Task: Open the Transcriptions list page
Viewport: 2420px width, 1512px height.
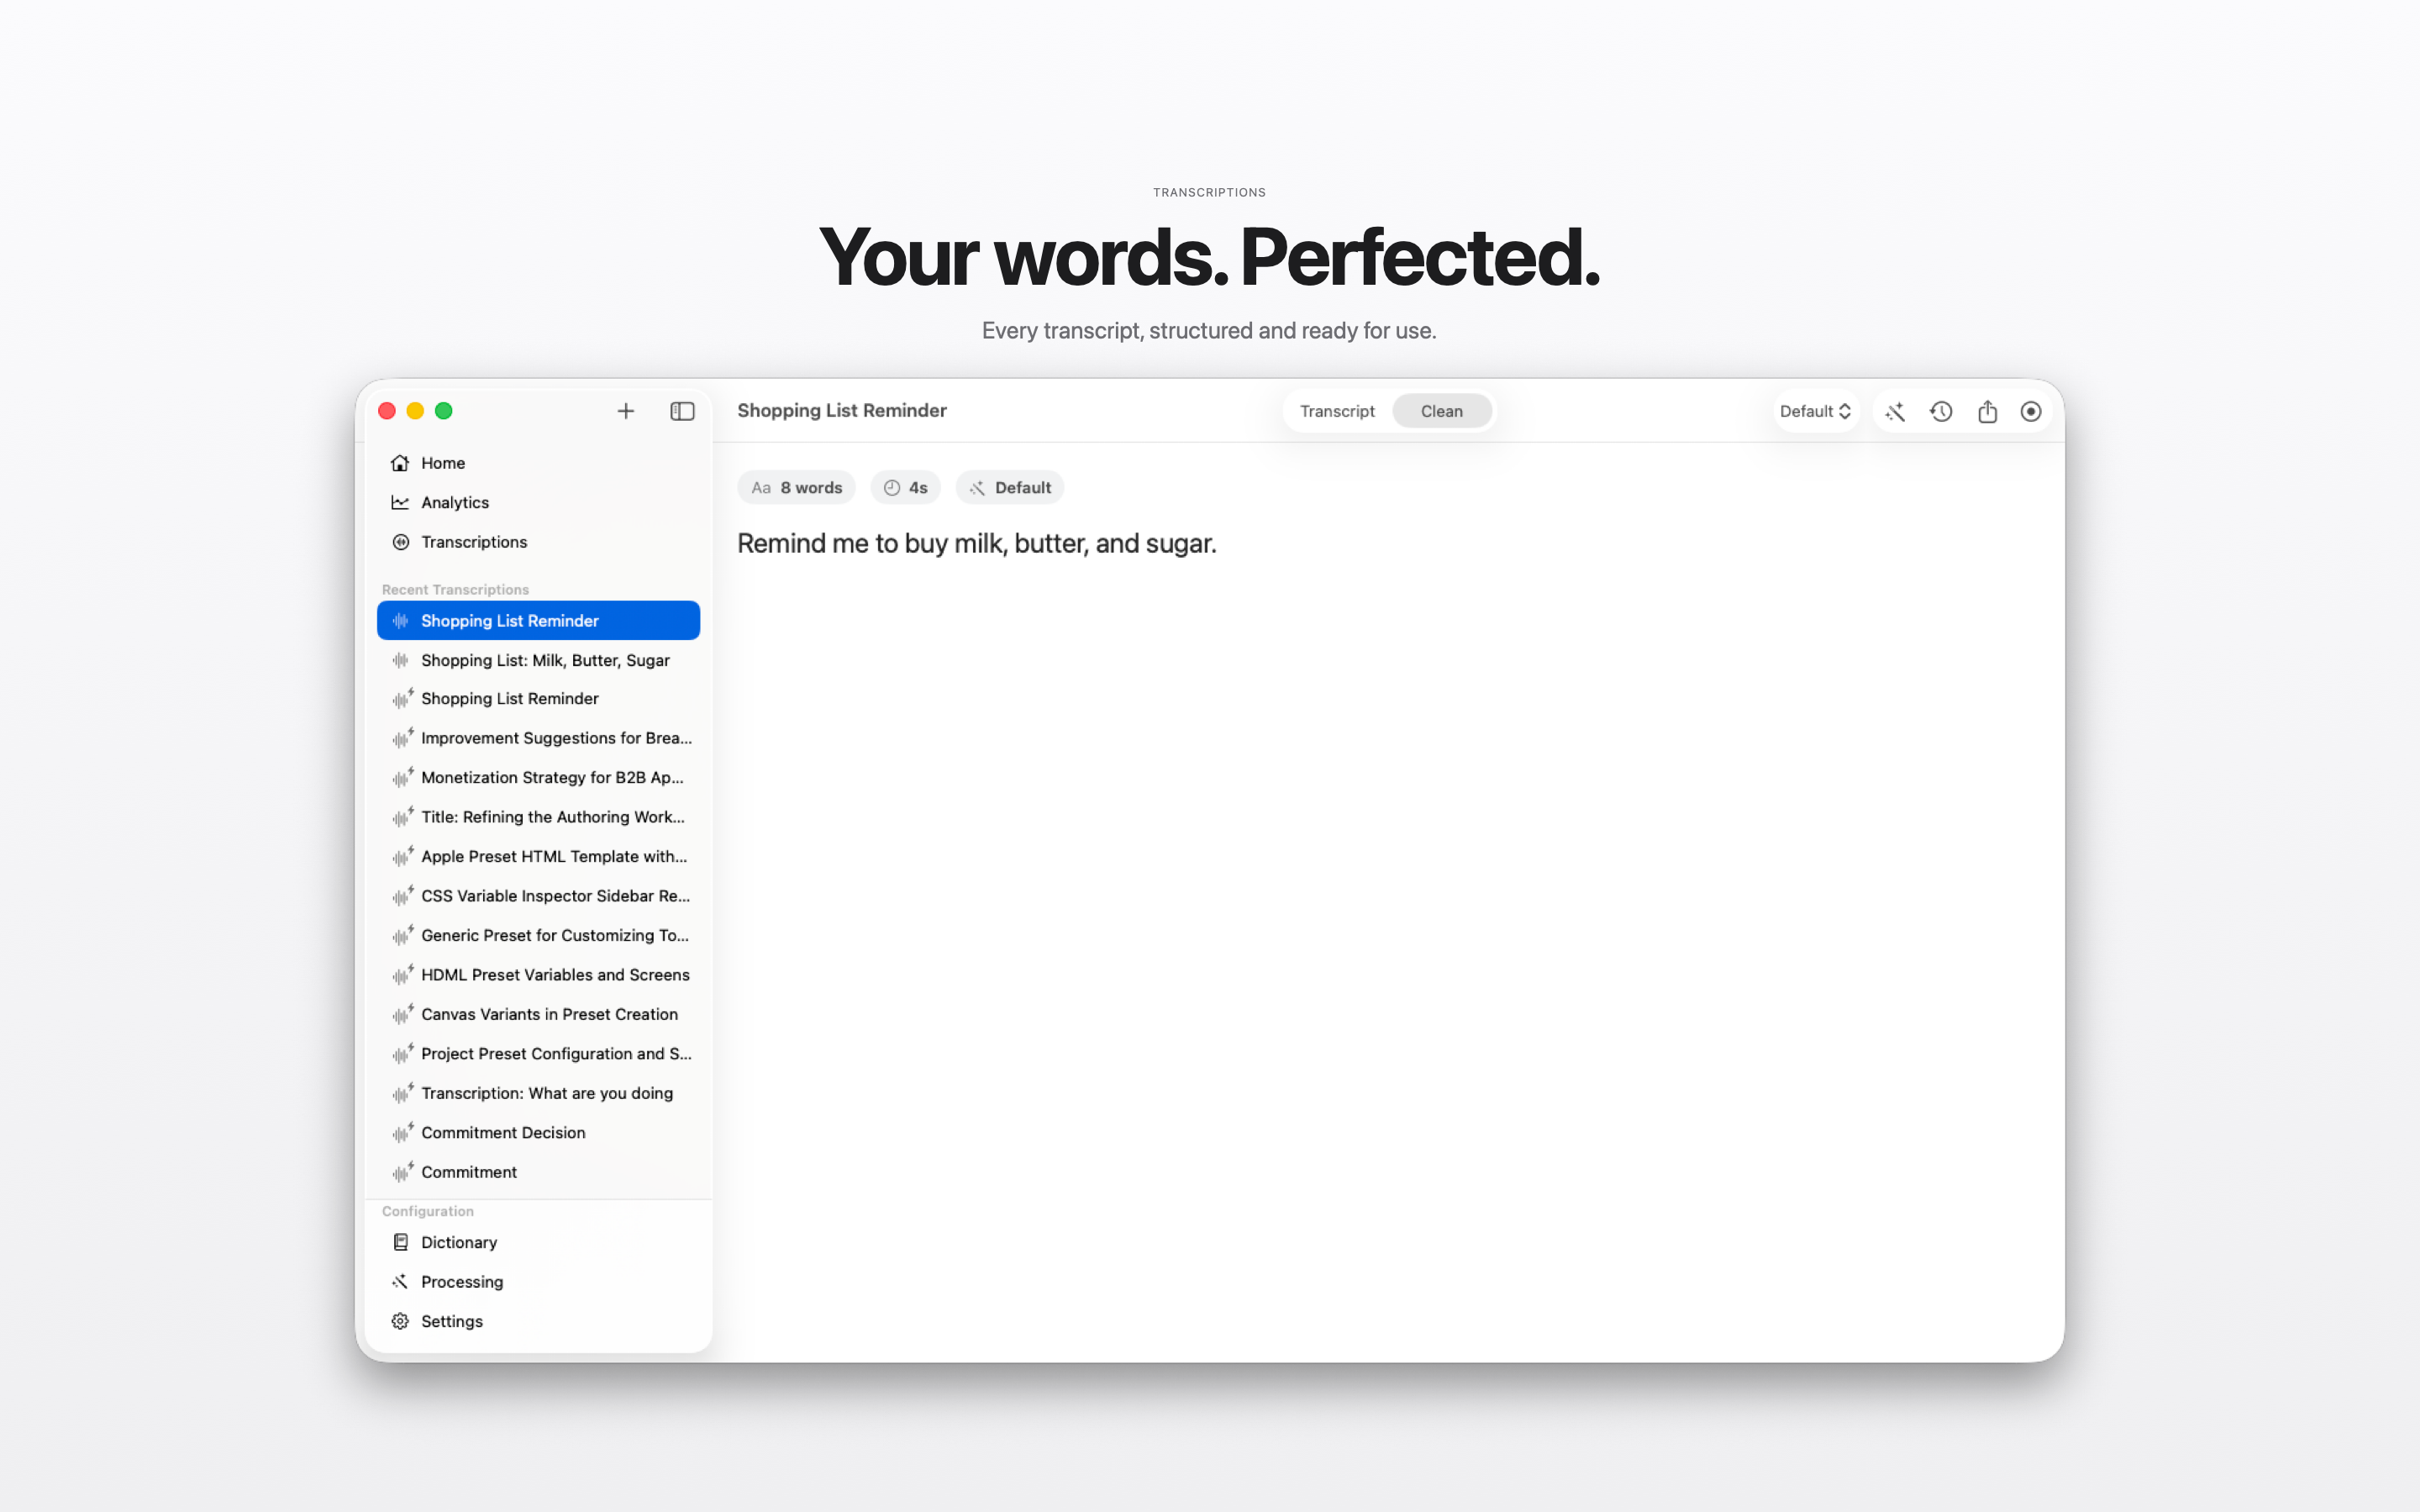Action: [x=473, y=542]
